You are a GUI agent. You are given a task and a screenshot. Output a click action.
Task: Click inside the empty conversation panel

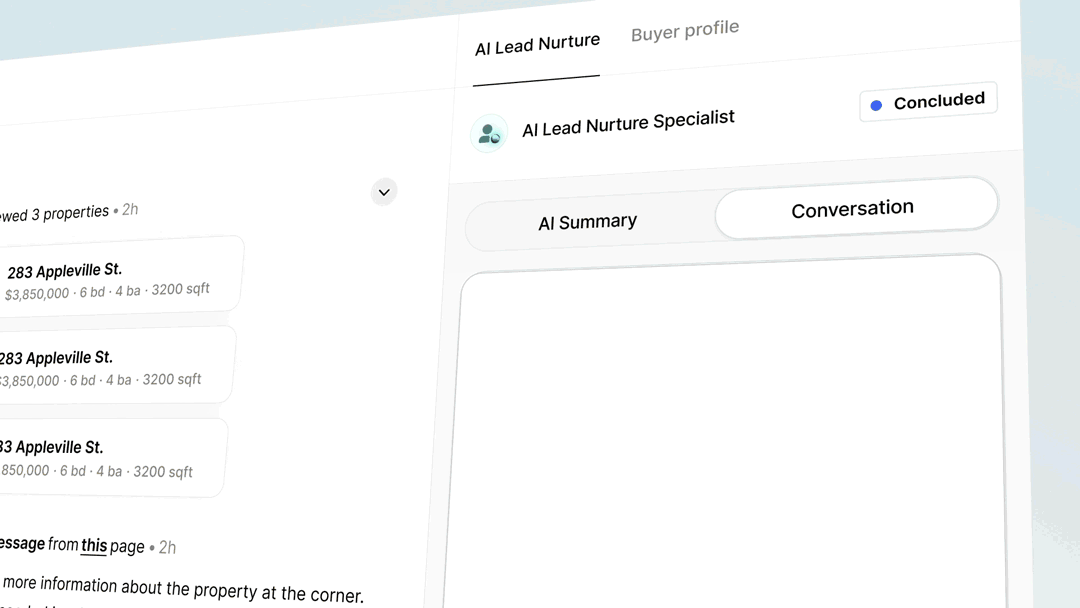pos(728,430)
